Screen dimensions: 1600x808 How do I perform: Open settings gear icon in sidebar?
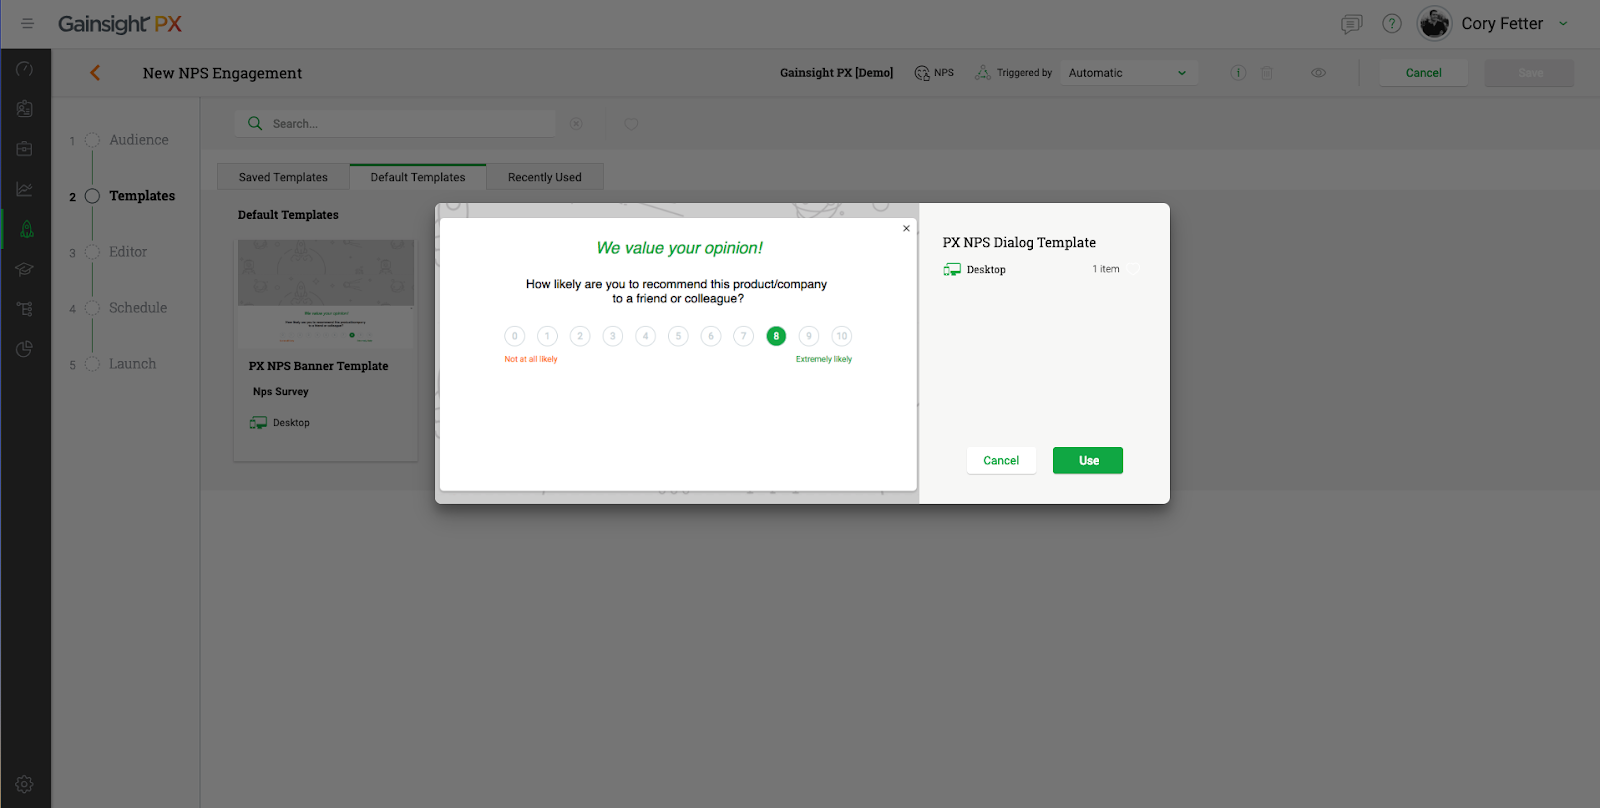(25, 784)
